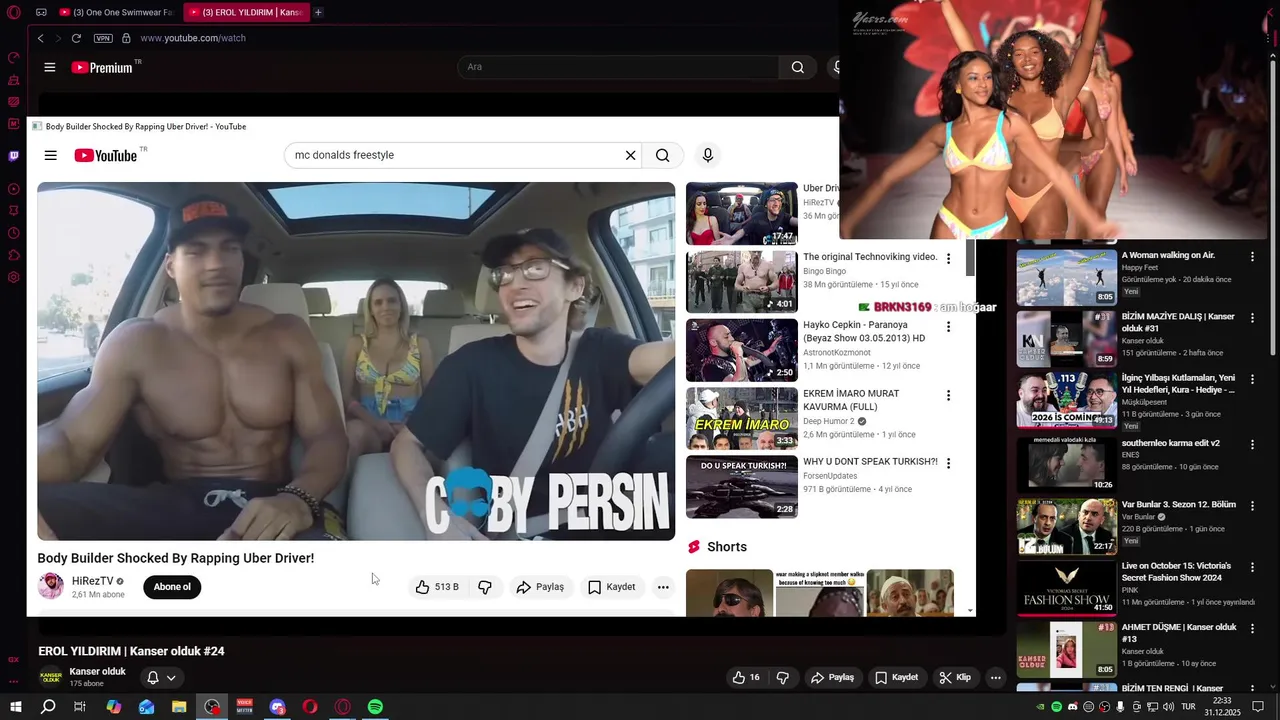Click scrollbar of front YouTube window
This screenshot has width=1280, height=720.
970,258
